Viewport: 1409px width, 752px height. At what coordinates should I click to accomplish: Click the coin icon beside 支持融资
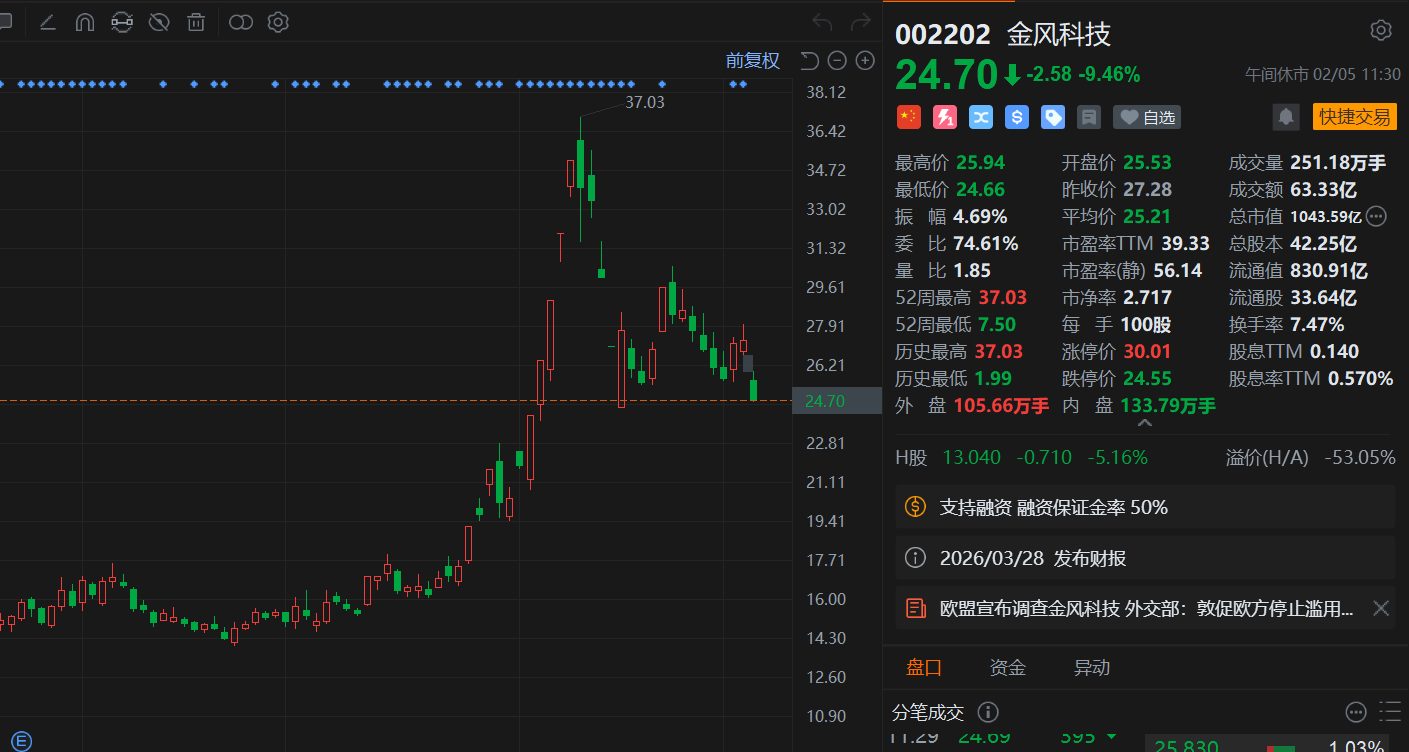coord(915,507)
